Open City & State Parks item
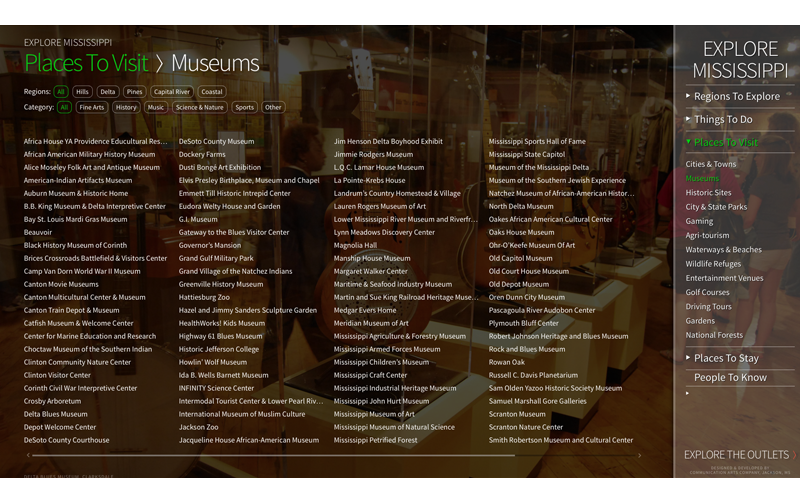800x500 pixels. tap(716, 207)
